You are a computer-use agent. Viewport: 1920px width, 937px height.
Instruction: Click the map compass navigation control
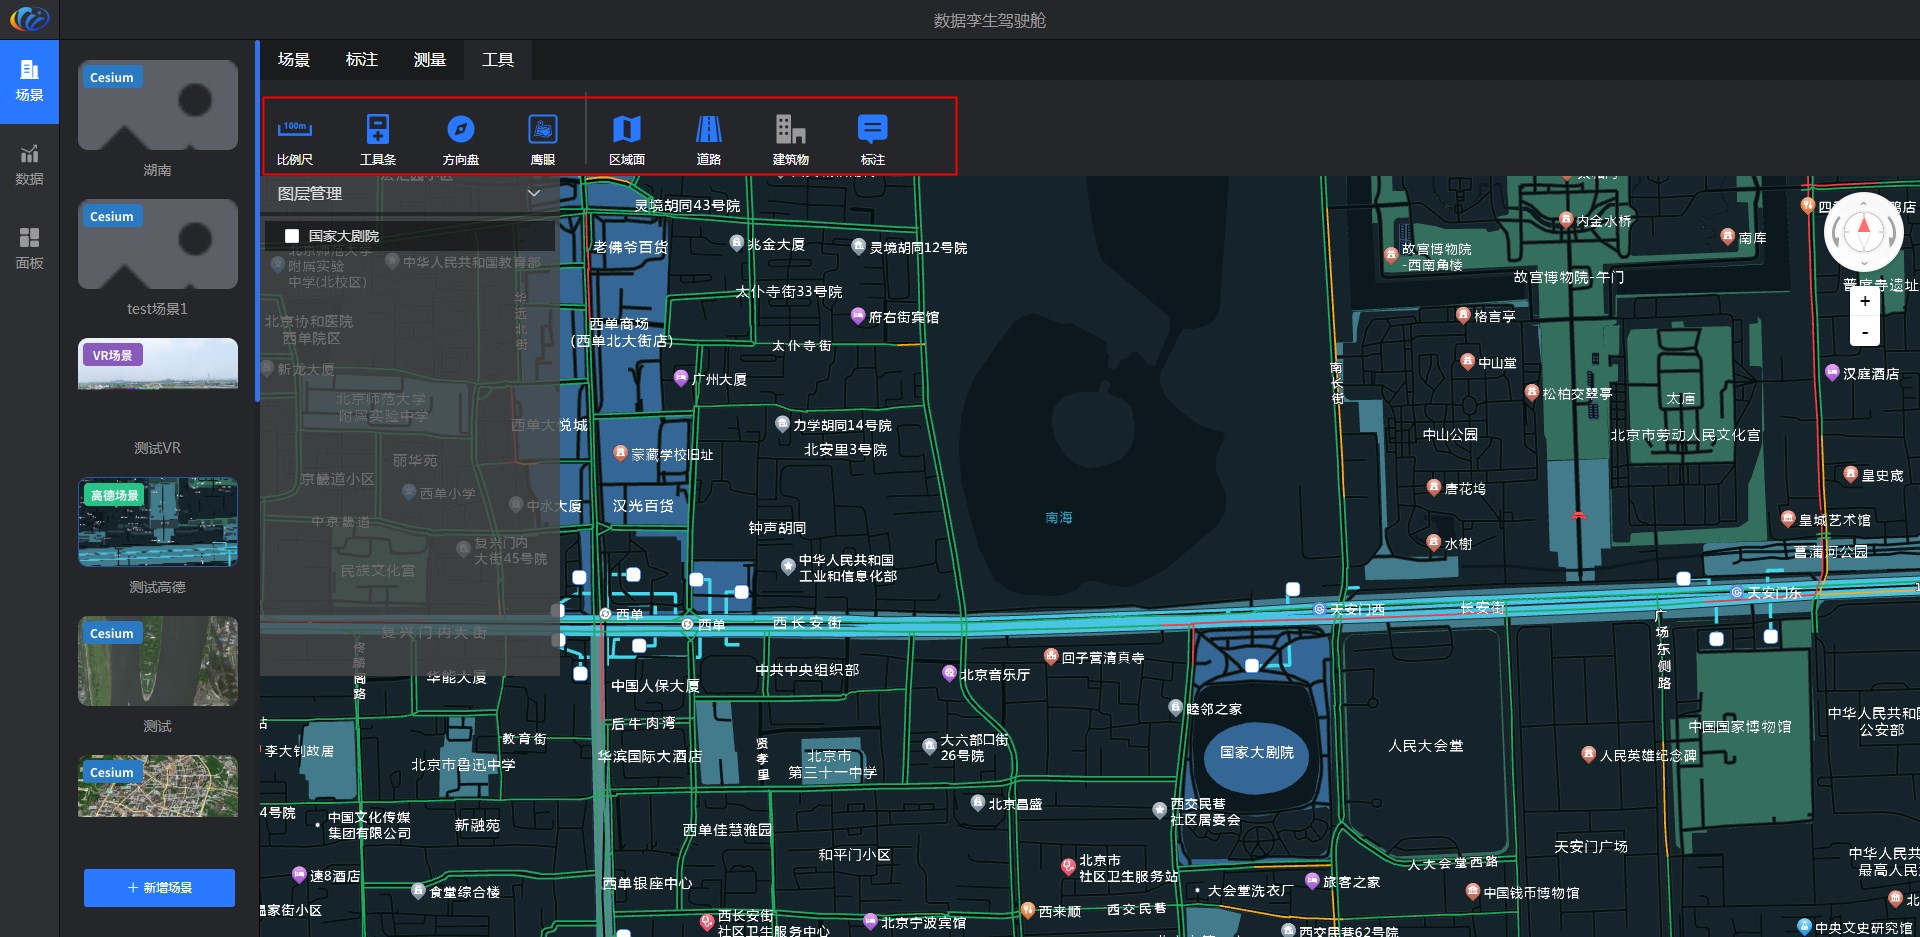[1863, 232]
